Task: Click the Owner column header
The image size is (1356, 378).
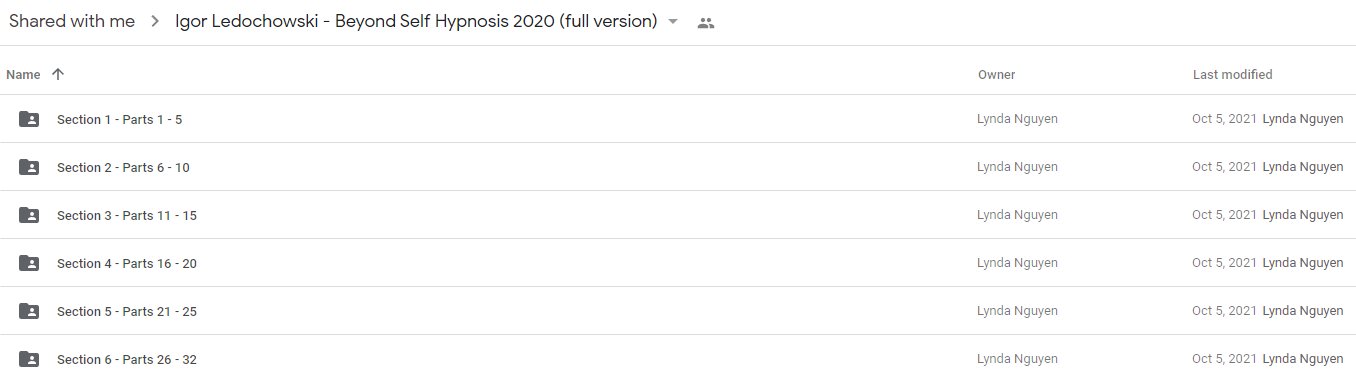Action: (x=996, y=74)
